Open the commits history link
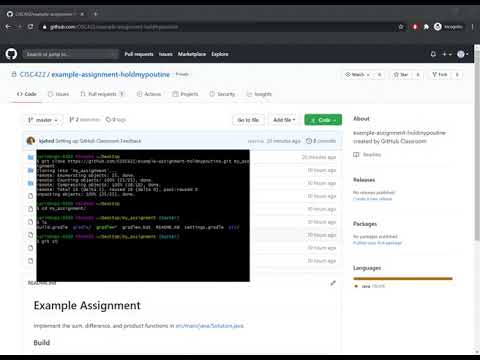 321,141
